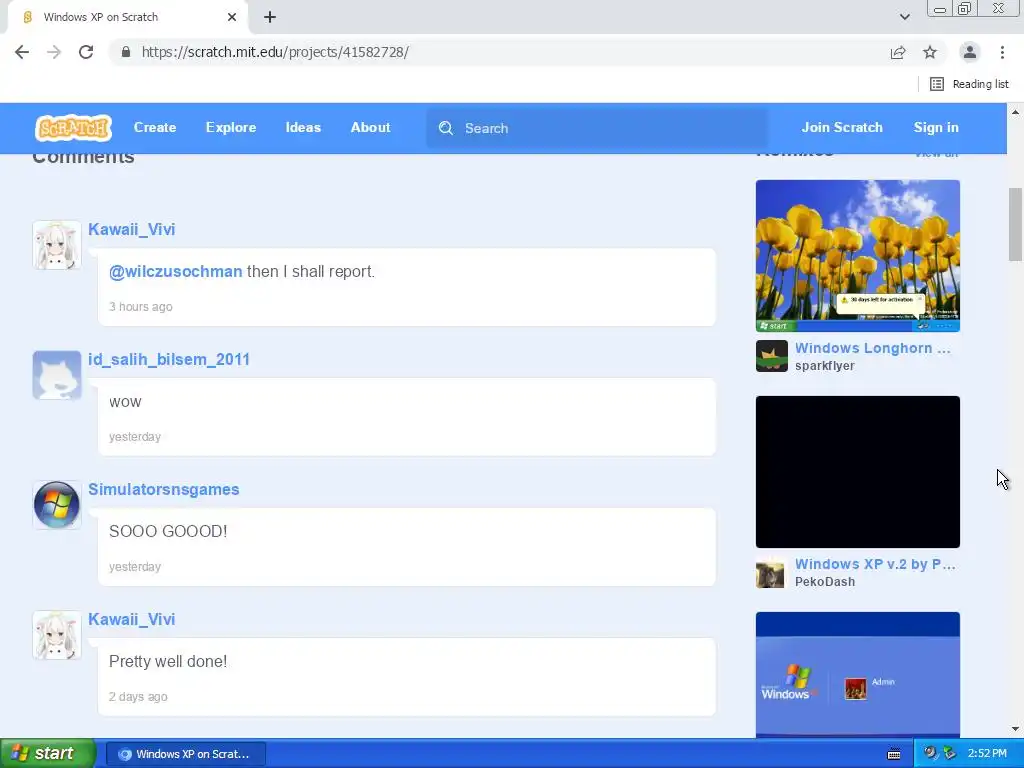This screenshot has width=1024, height=768.
Task: Open the Explore menu item
Action: coord(231,128)
